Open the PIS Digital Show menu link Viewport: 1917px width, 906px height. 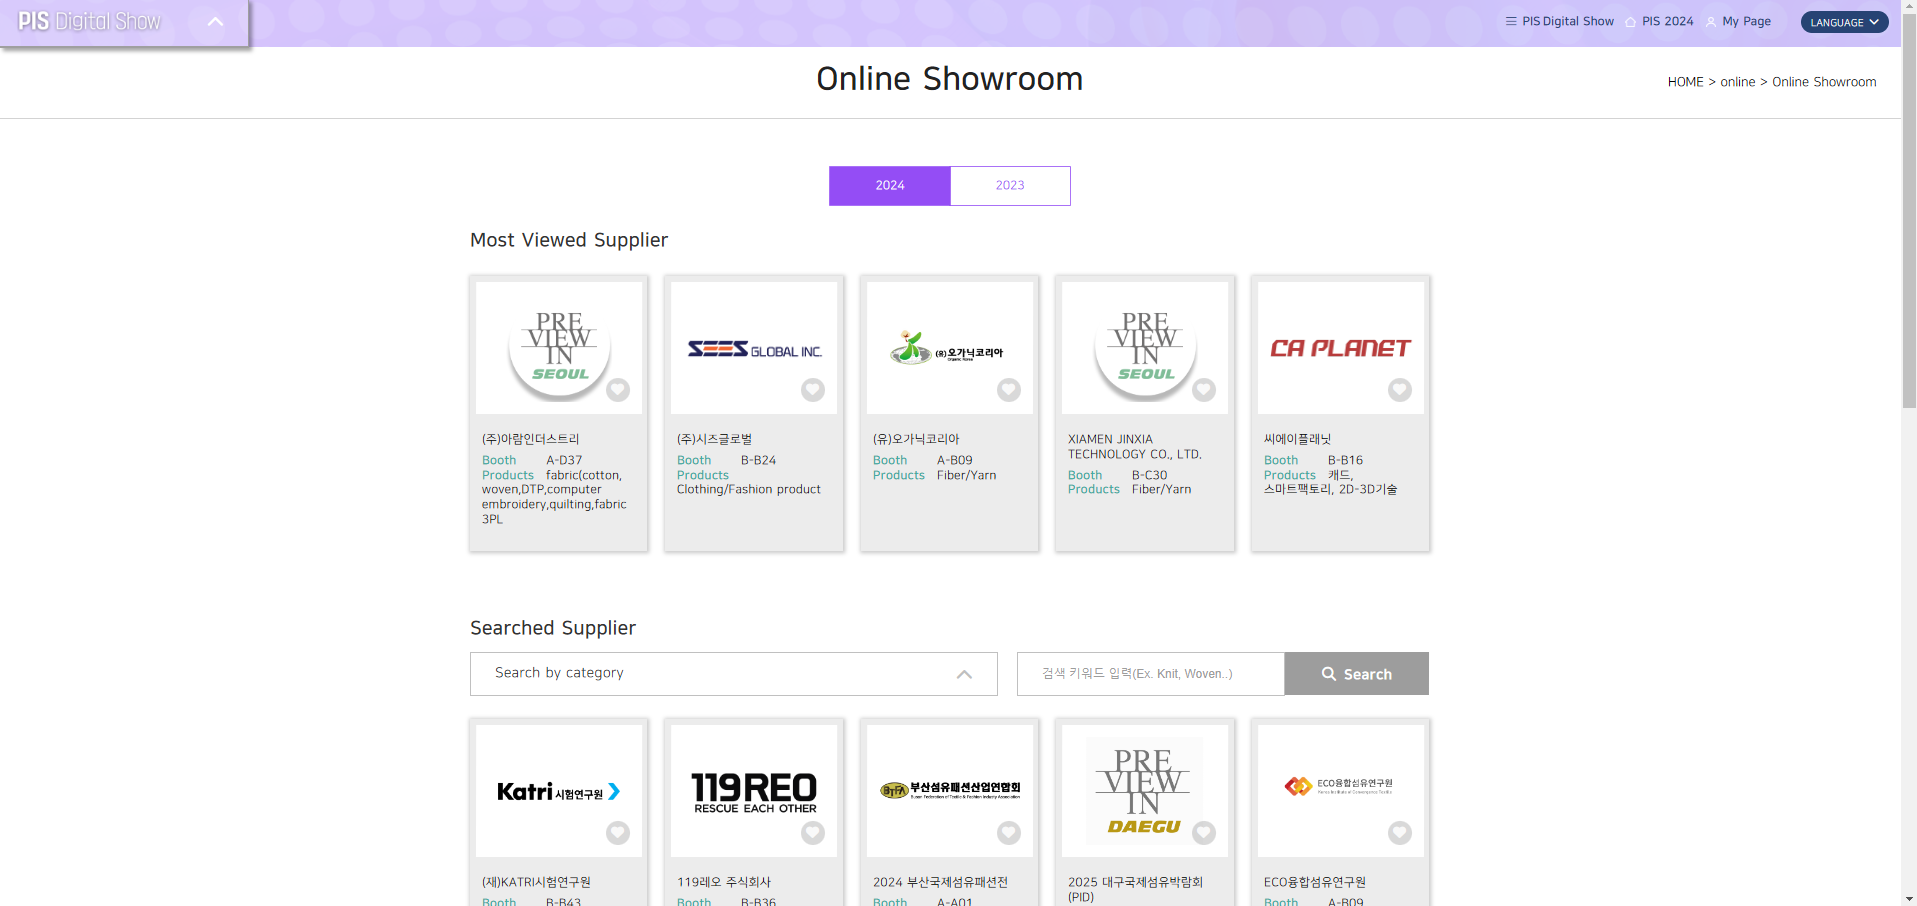[1560, 21]
